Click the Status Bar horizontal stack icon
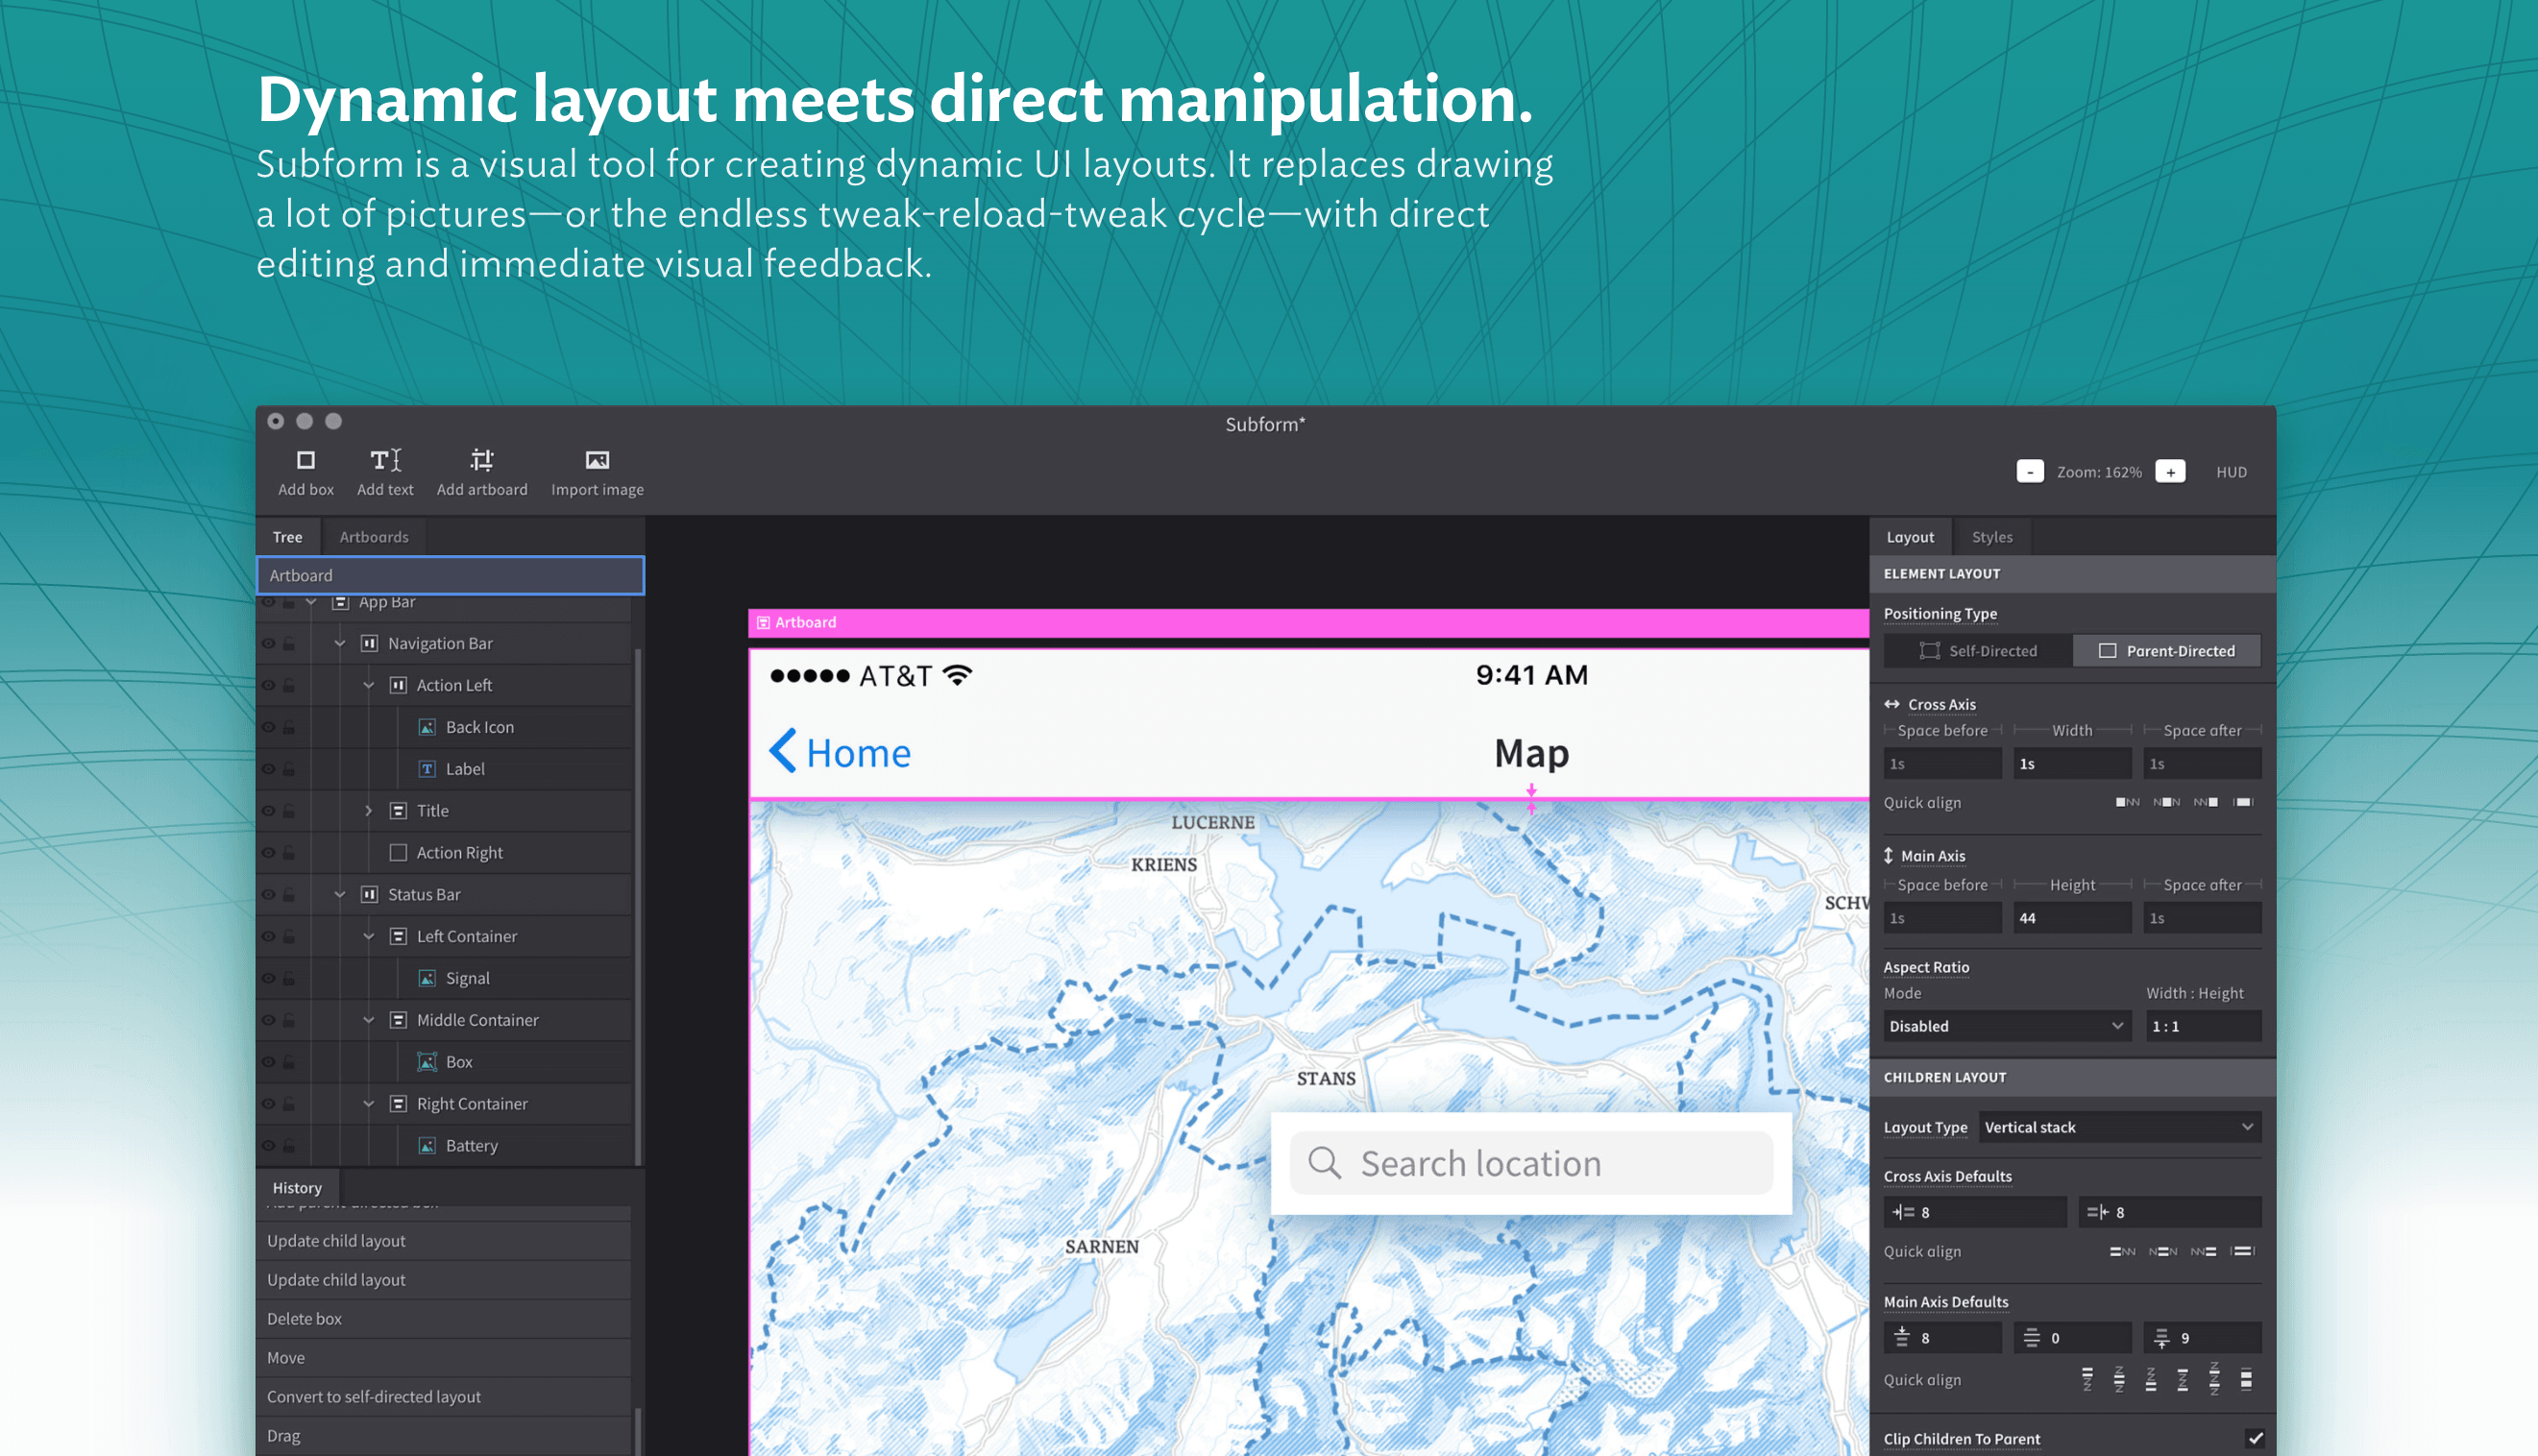Viewport: 2538px width, 1456px height. 369,894
